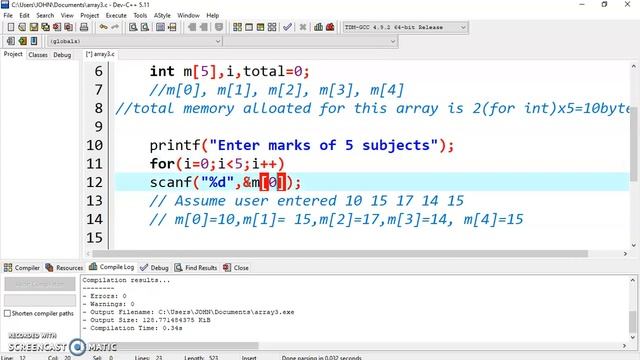The height and width of the screenshot is (360, 640).
Task: Switch to the Find Results bottom tab
Action: click(196, 268)
